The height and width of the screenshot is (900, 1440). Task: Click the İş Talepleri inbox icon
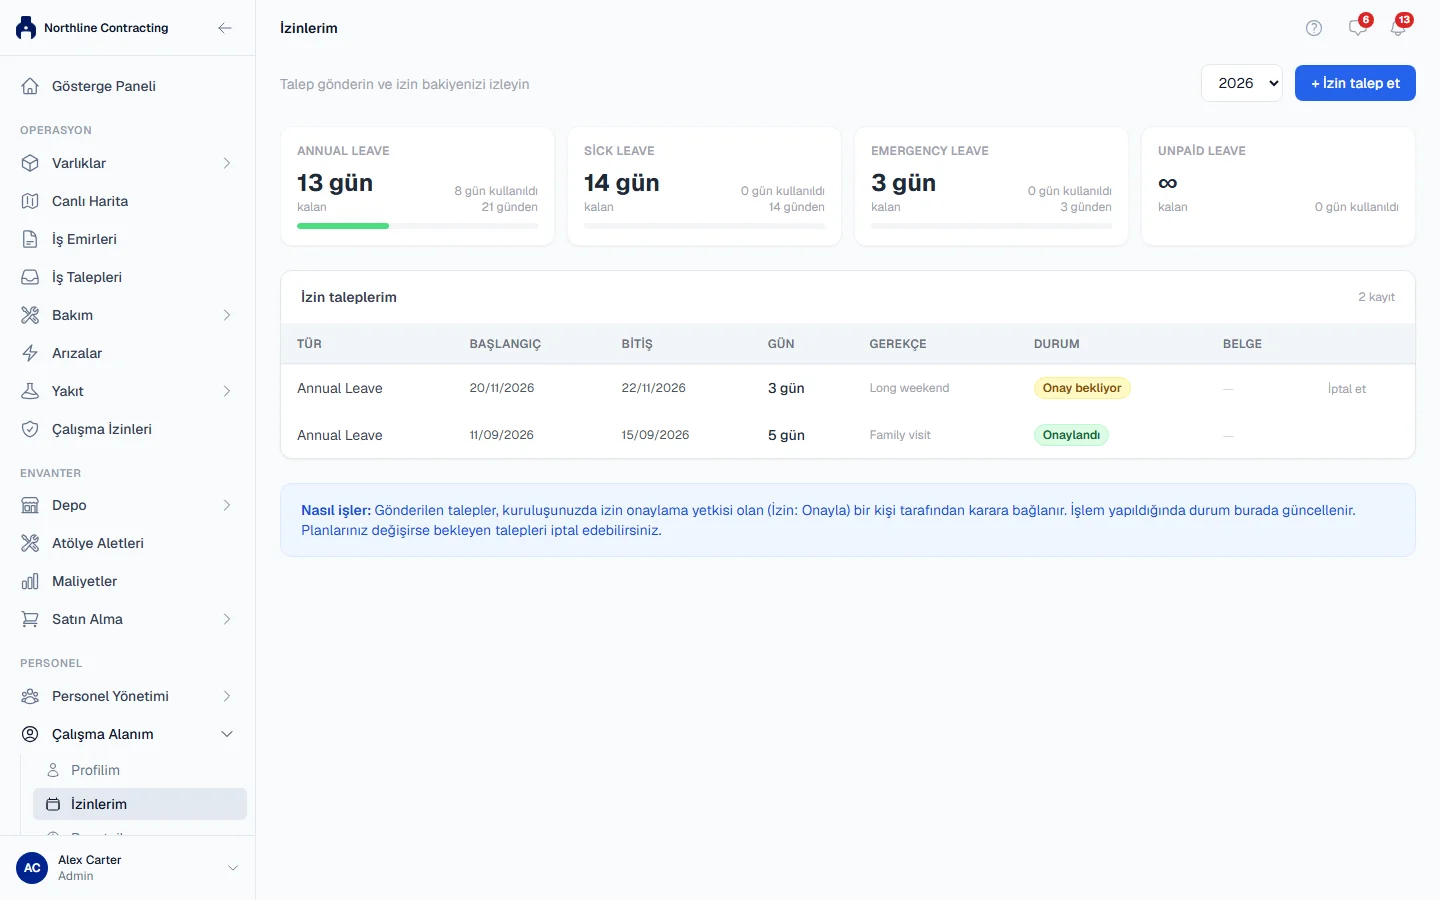30,277
